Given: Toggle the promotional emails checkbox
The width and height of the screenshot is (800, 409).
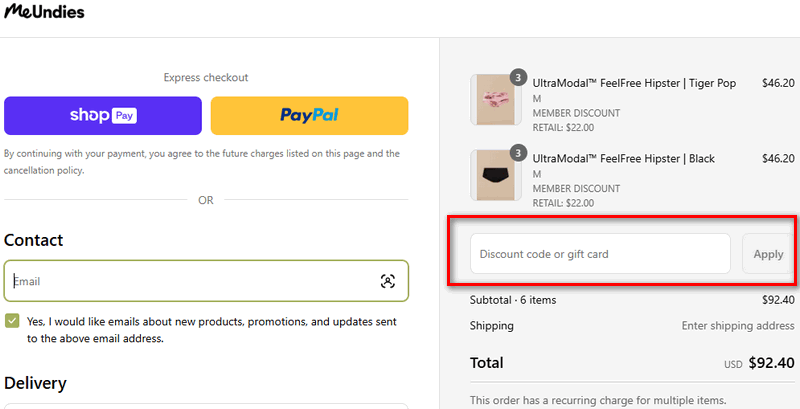Looking at the screenshot, I should pos(12,321).
